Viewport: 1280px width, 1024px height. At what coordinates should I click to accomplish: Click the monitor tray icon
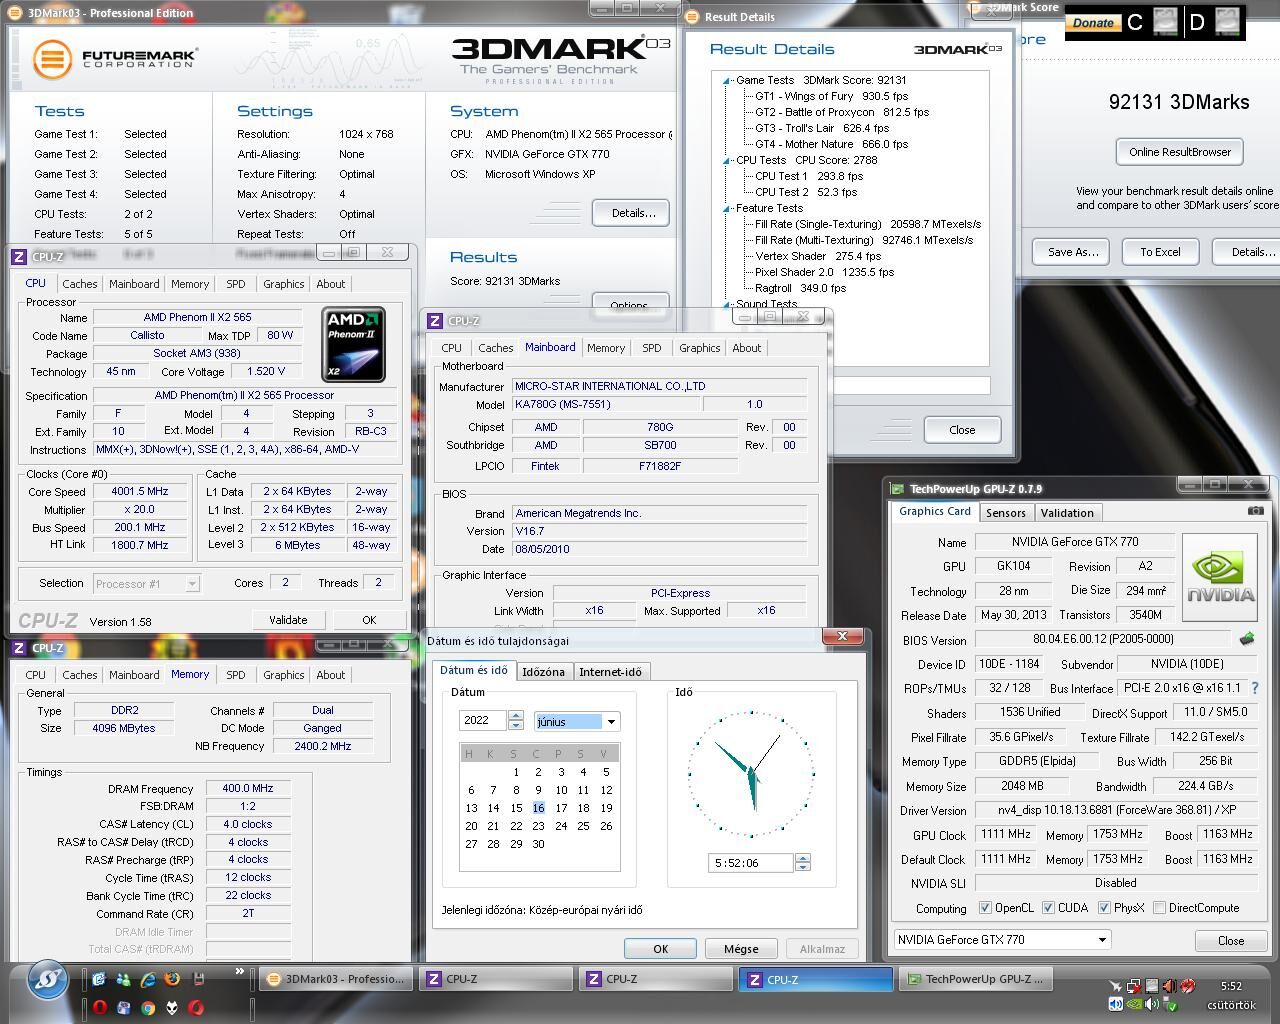pos(1152,986)
